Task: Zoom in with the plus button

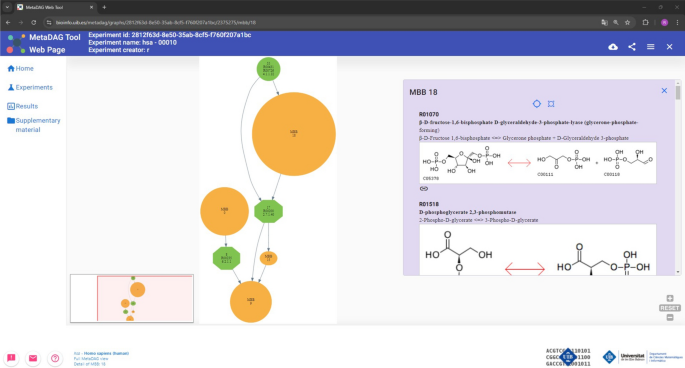Action: [x=670, y=298]
